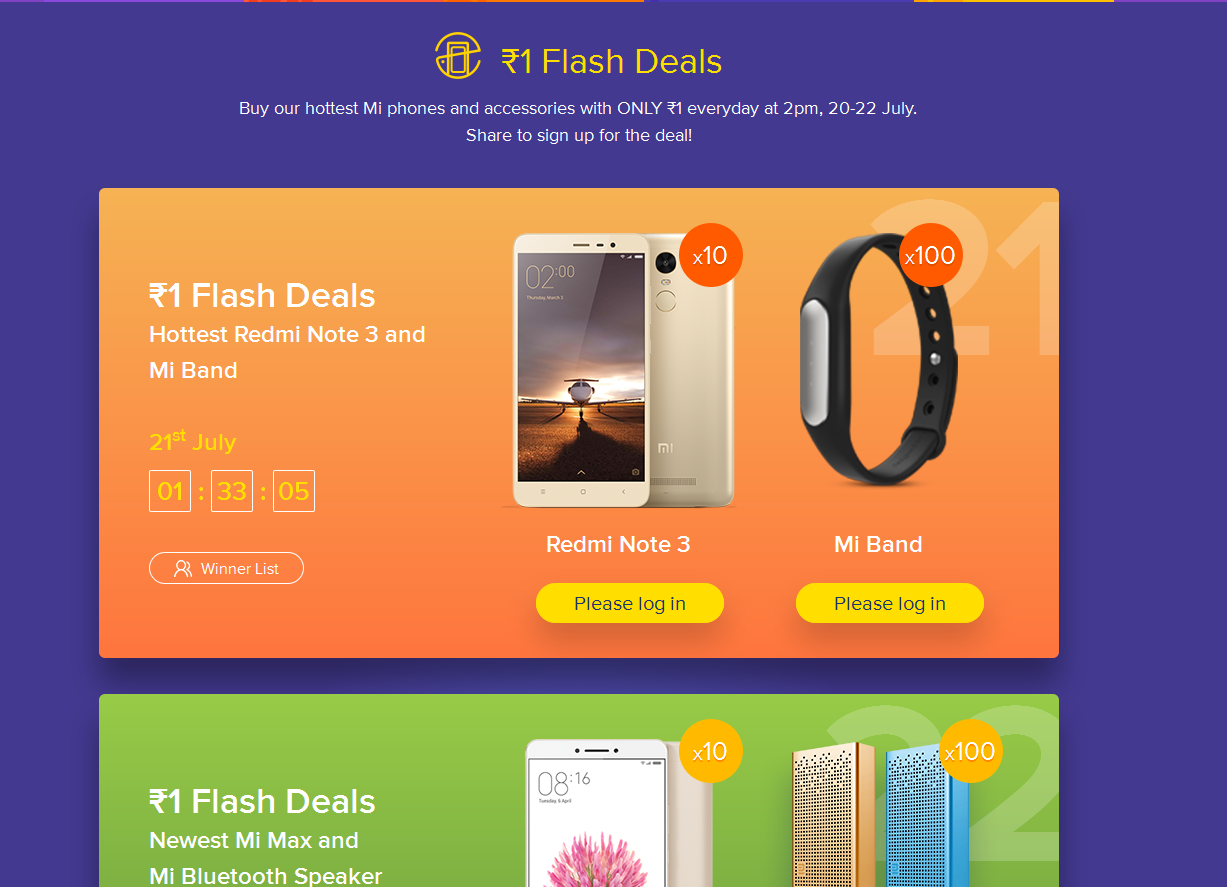Screen dimensions: 1227x887
Task: Click the yellow x10 badge on Mi Max
Action: coord(710,751)
